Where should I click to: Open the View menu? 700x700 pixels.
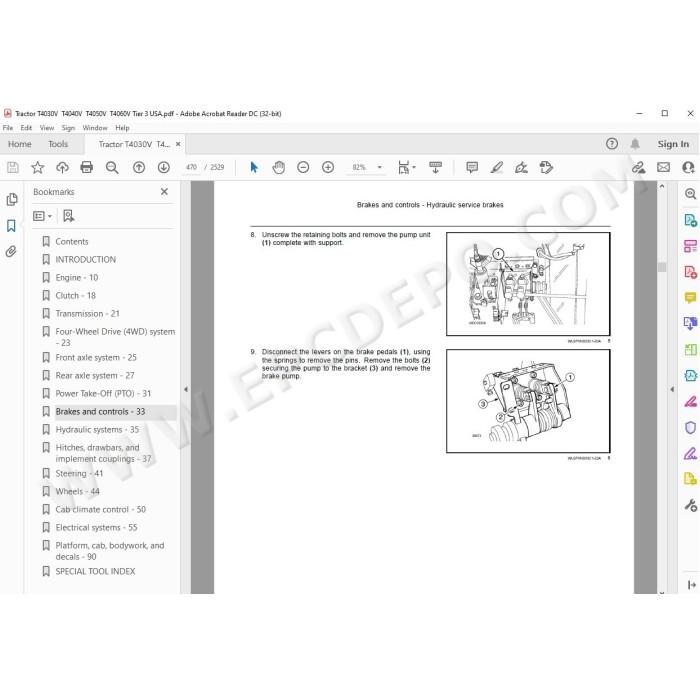(x=47, y=128)
